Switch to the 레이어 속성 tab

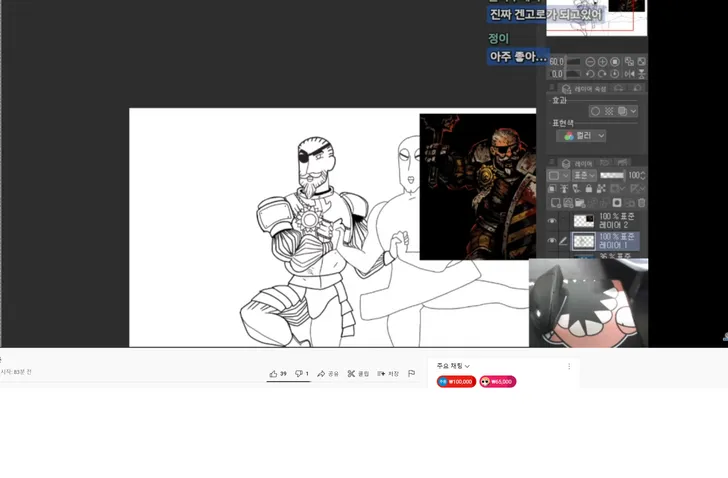[585, 89]
